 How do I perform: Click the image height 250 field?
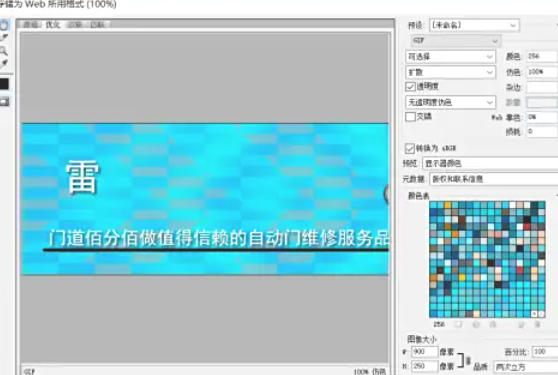point(424,366)
